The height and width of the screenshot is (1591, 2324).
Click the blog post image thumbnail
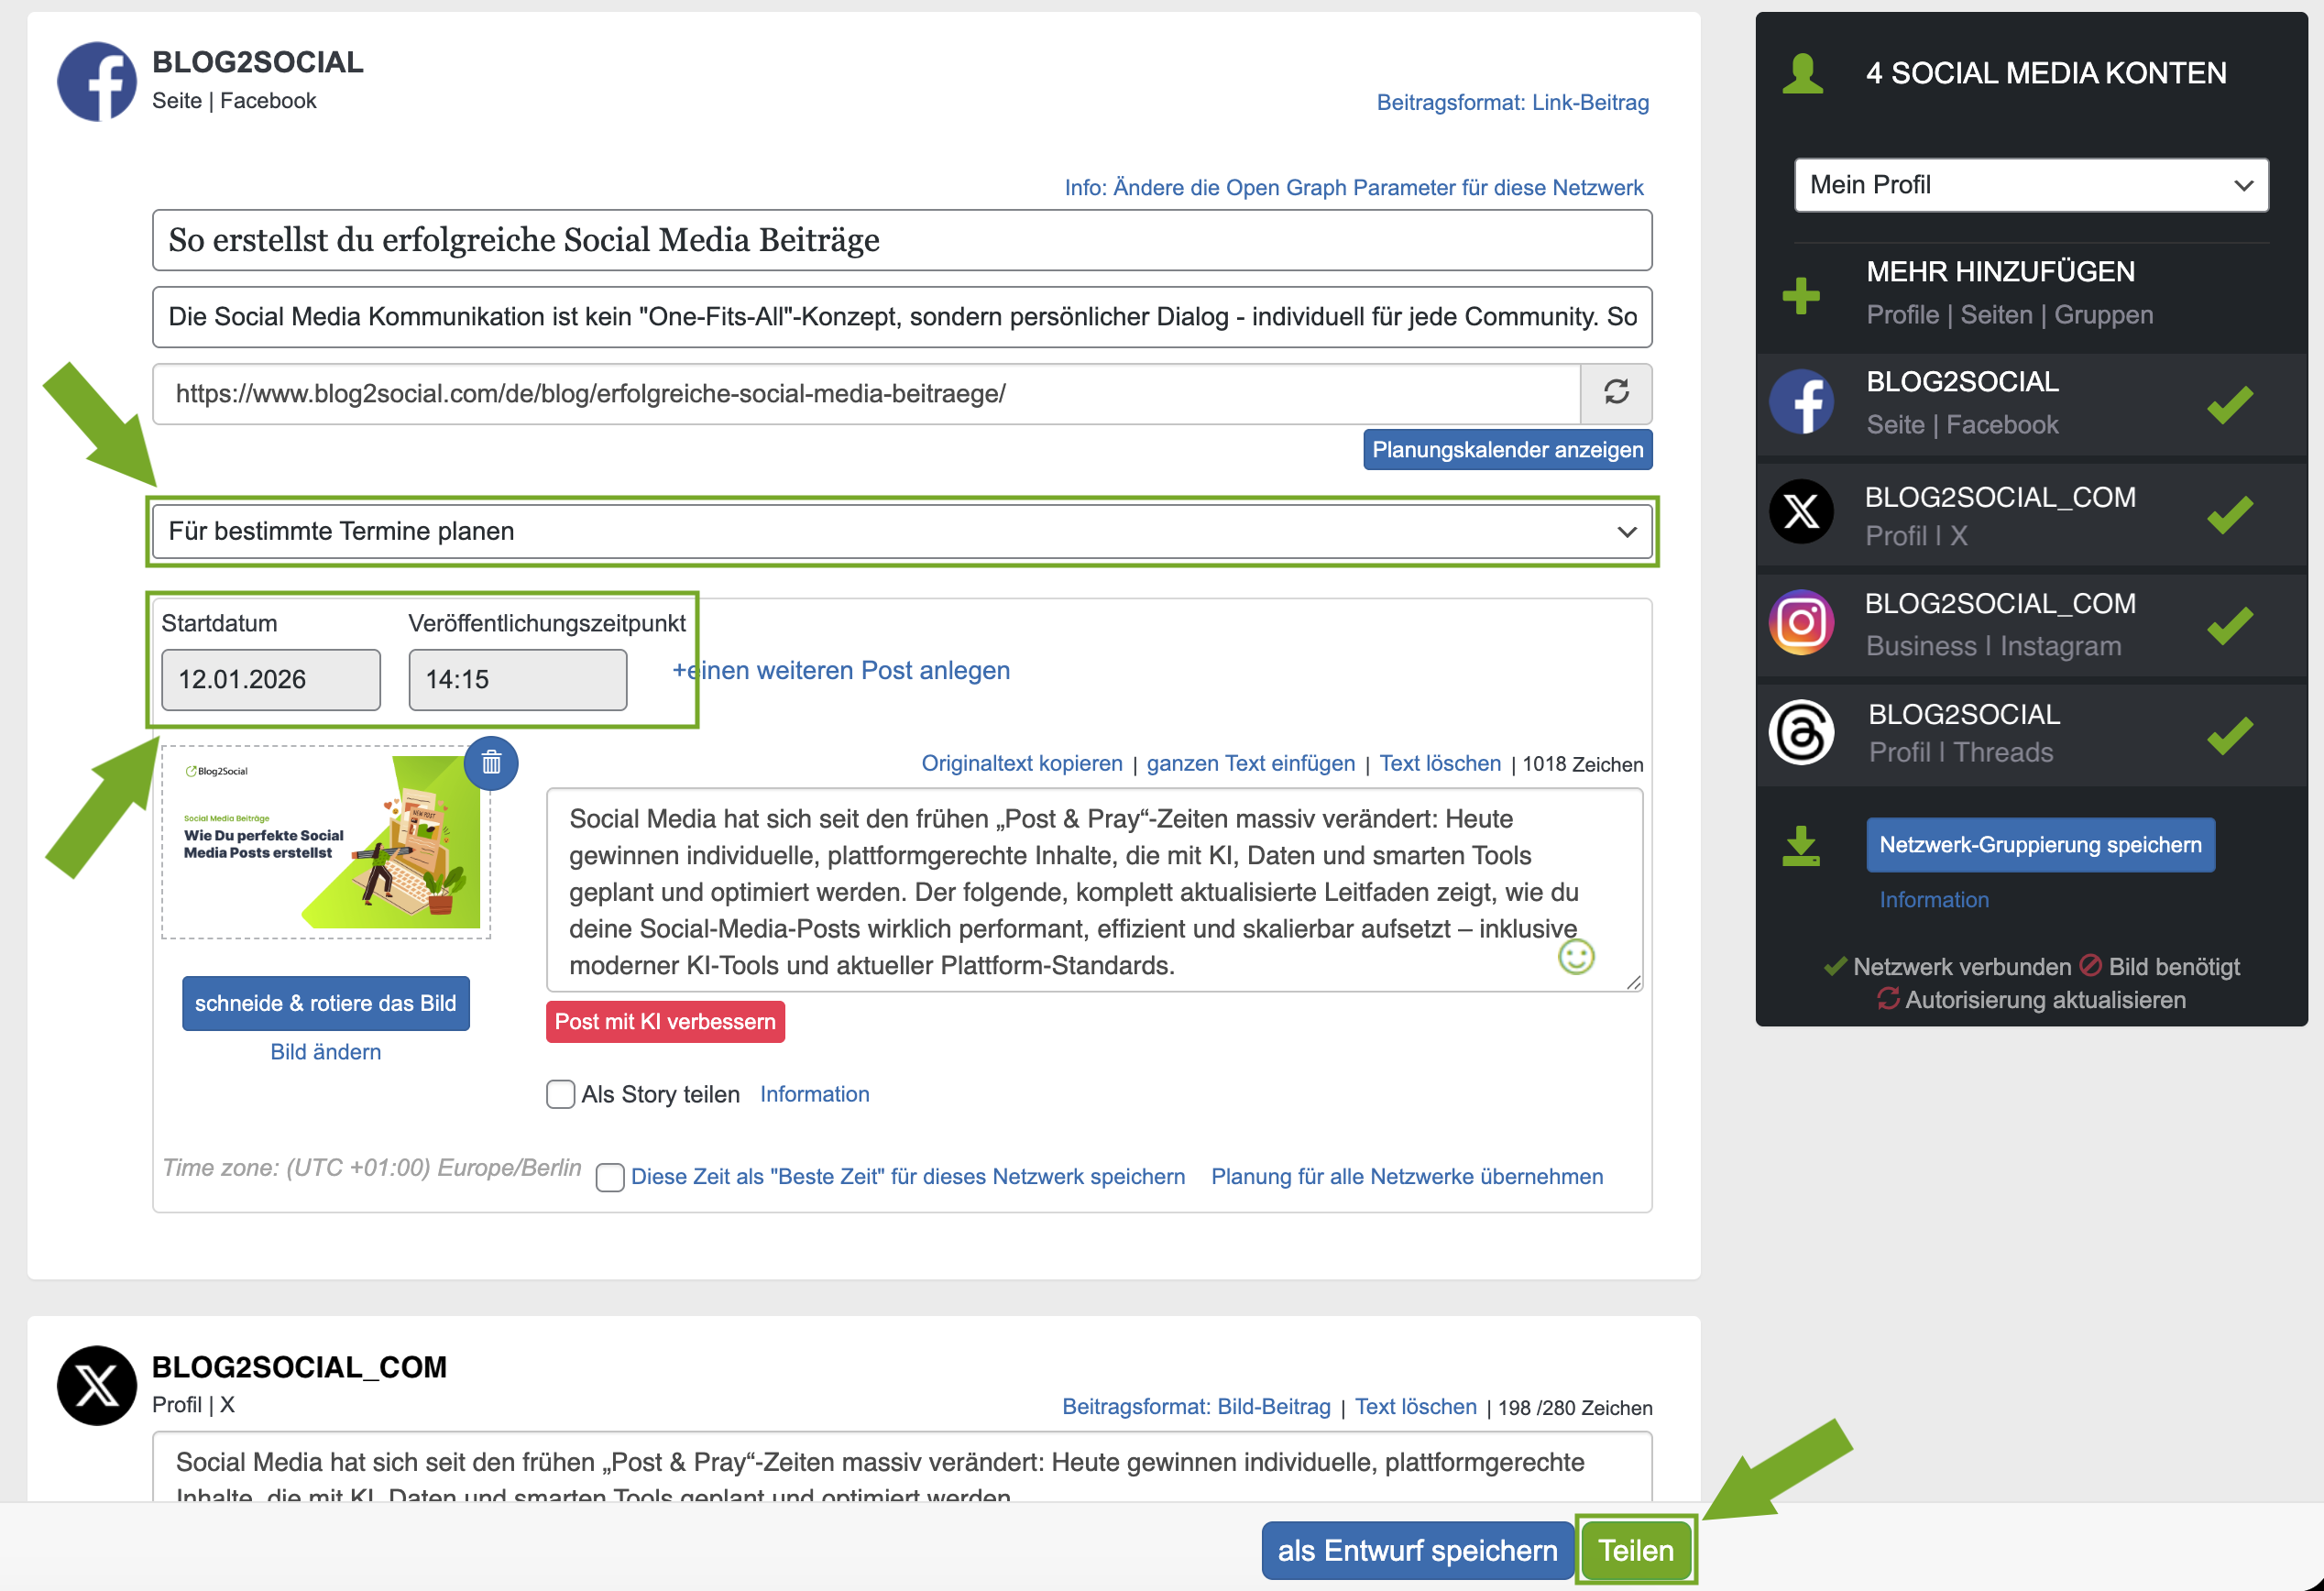tap(327, 842)
